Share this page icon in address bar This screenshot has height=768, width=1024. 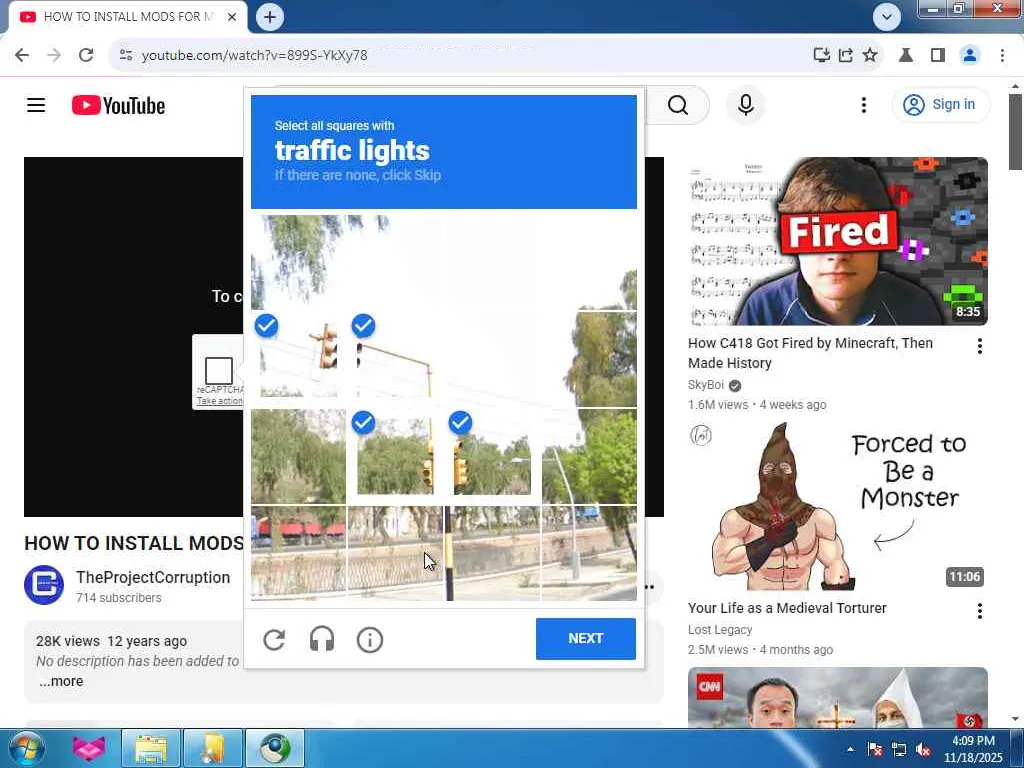(846, 56)
